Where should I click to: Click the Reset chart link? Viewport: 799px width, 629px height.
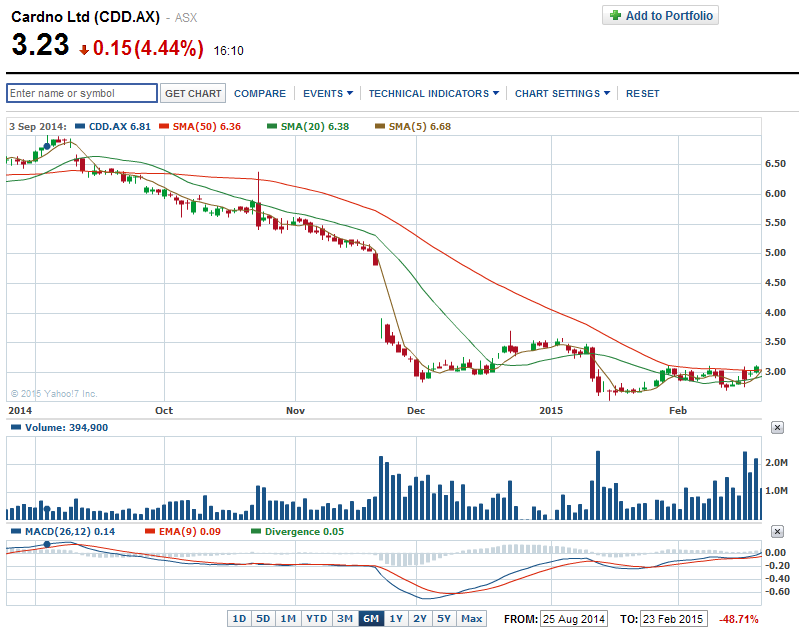(x=643, y=93)
